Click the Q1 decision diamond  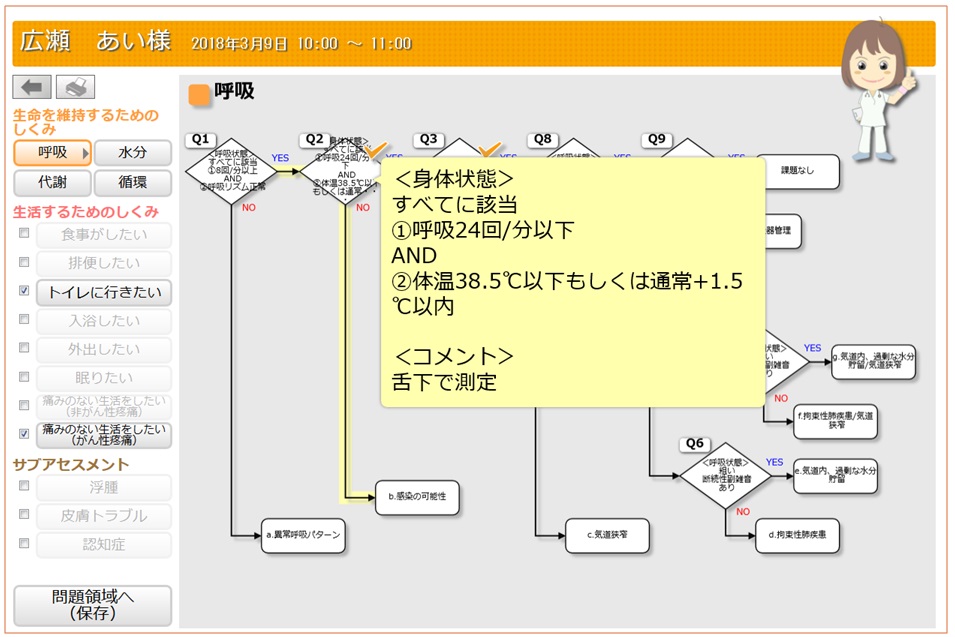[x=231, y=171]
